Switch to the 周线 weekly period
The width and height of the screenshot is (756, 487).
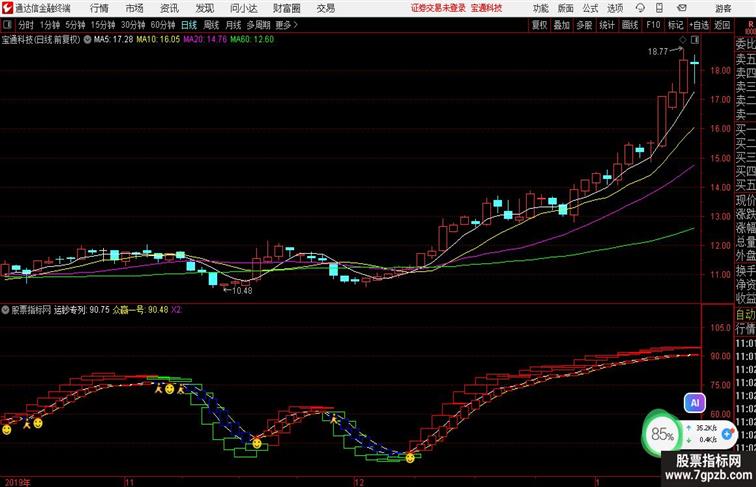211,25
